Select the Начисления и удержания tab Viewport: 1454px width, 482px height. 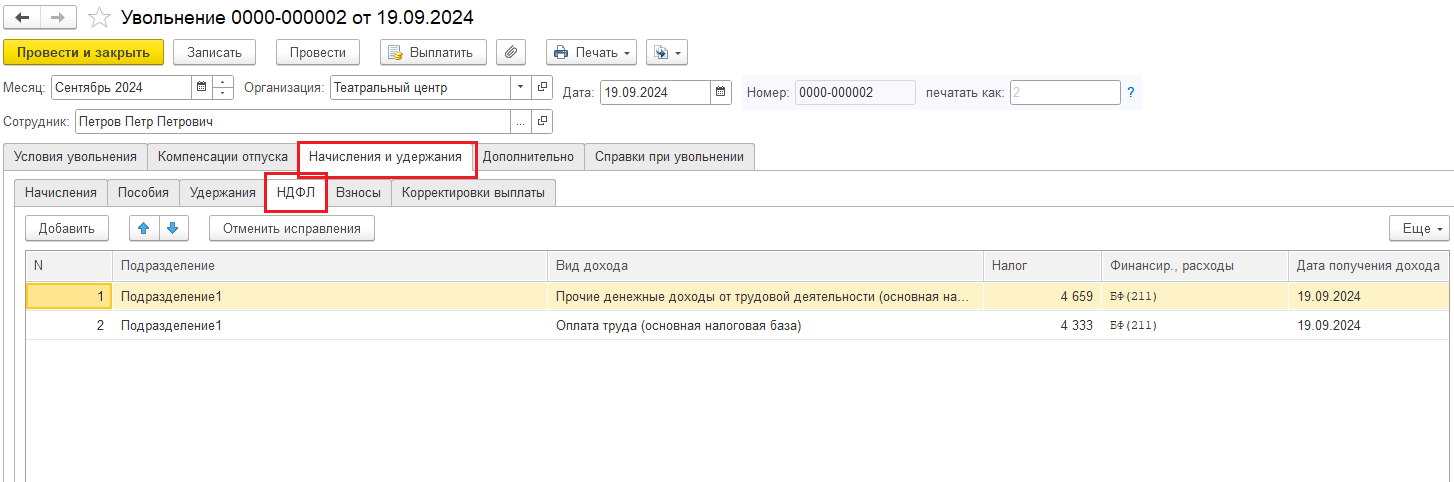pyautogui.click(x=385, y=157)
